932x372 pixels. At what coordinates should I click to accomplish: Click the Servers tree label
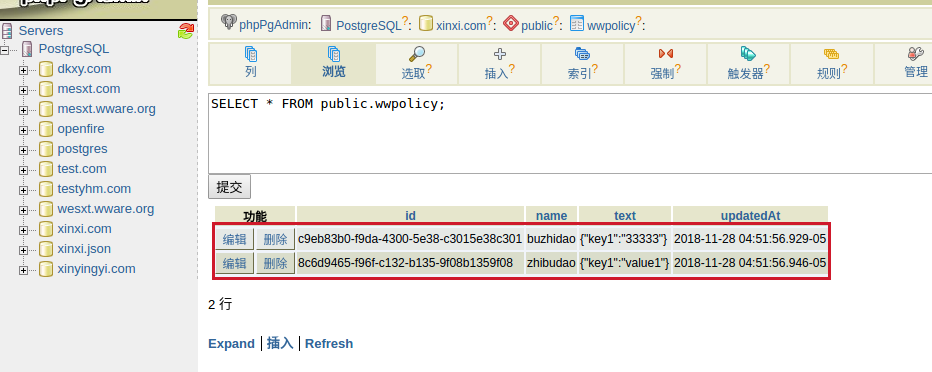pyautogui.click(x=41, y=31)
